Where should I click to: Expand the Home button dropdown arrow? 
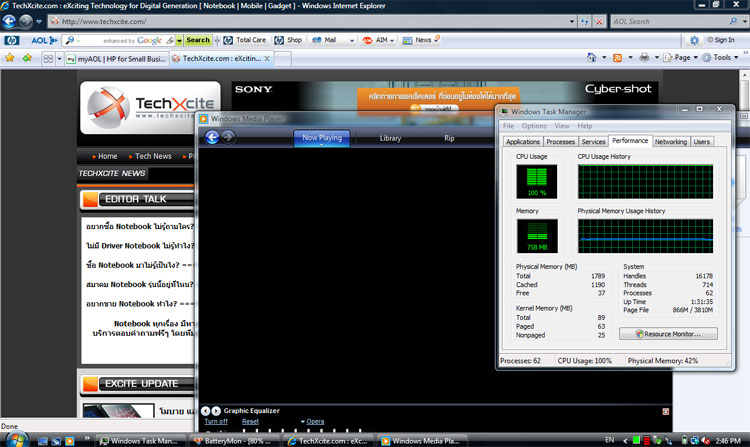[x=604, y=57]
